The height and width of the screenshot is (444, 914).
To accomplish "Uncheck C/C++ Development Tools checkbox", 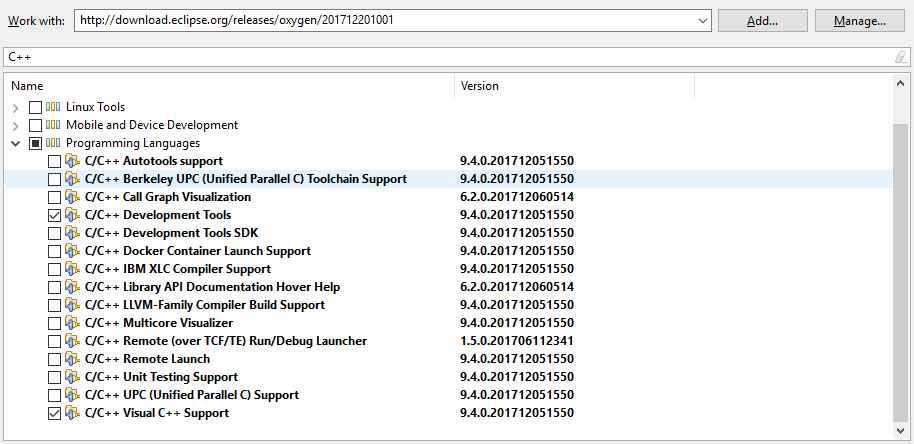I will [54, 216].
